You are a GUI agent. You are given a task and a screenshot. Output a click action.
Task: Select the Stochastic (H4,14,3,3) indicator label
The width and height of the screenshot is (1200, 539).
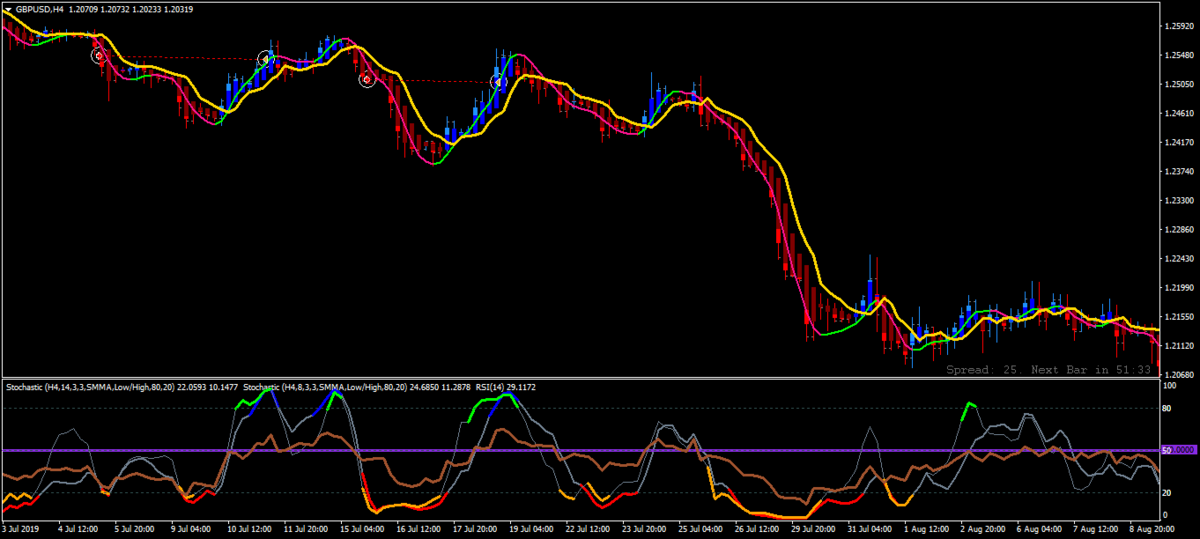[121, 386]
